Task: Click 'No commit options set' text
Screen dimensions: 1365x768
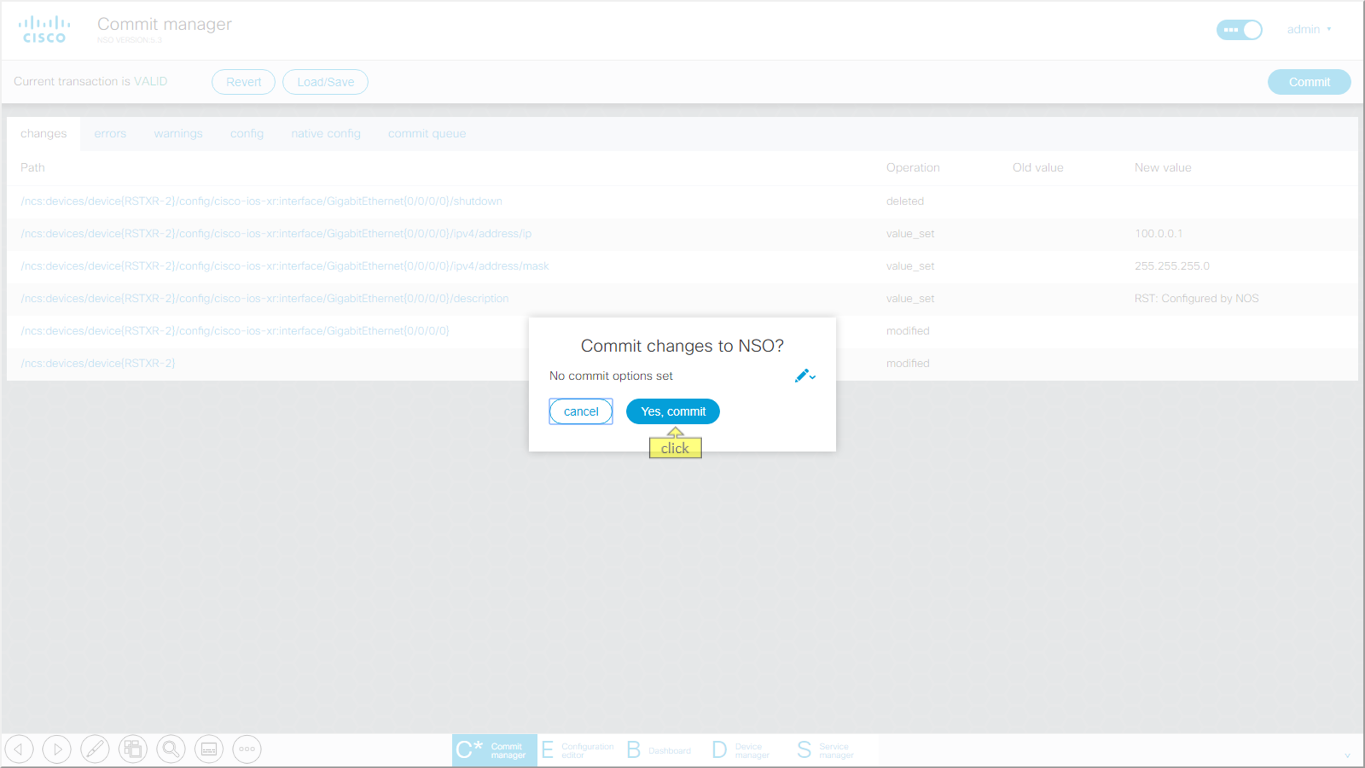Action: click(x=611, y=376)
